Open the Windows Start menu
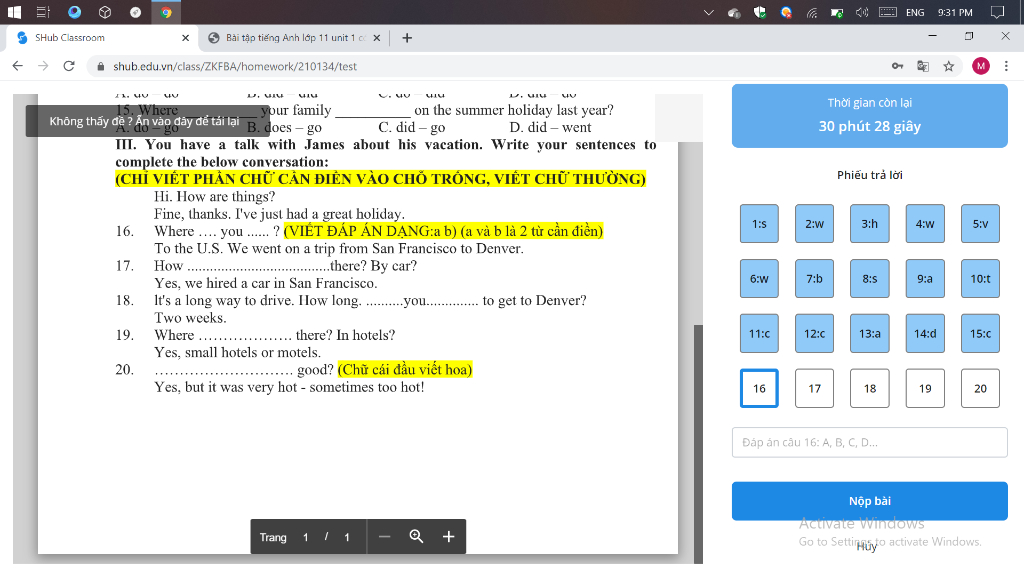This screenshot has width=1024, height=576. (x=14, y=12)
